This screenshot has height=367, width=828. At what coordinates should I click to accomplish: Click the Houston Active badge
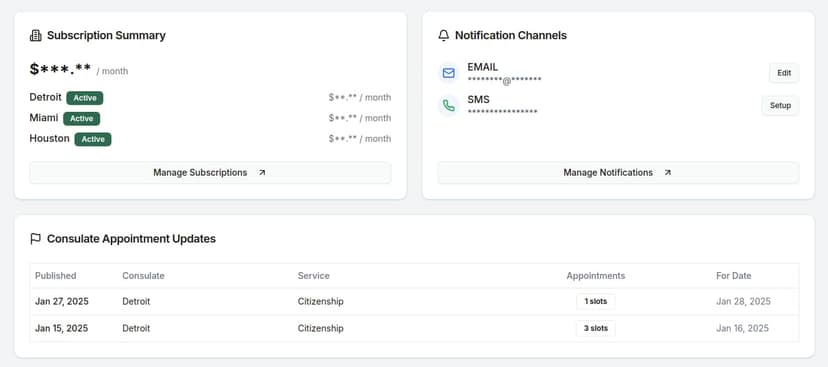[x=93, y=139]
